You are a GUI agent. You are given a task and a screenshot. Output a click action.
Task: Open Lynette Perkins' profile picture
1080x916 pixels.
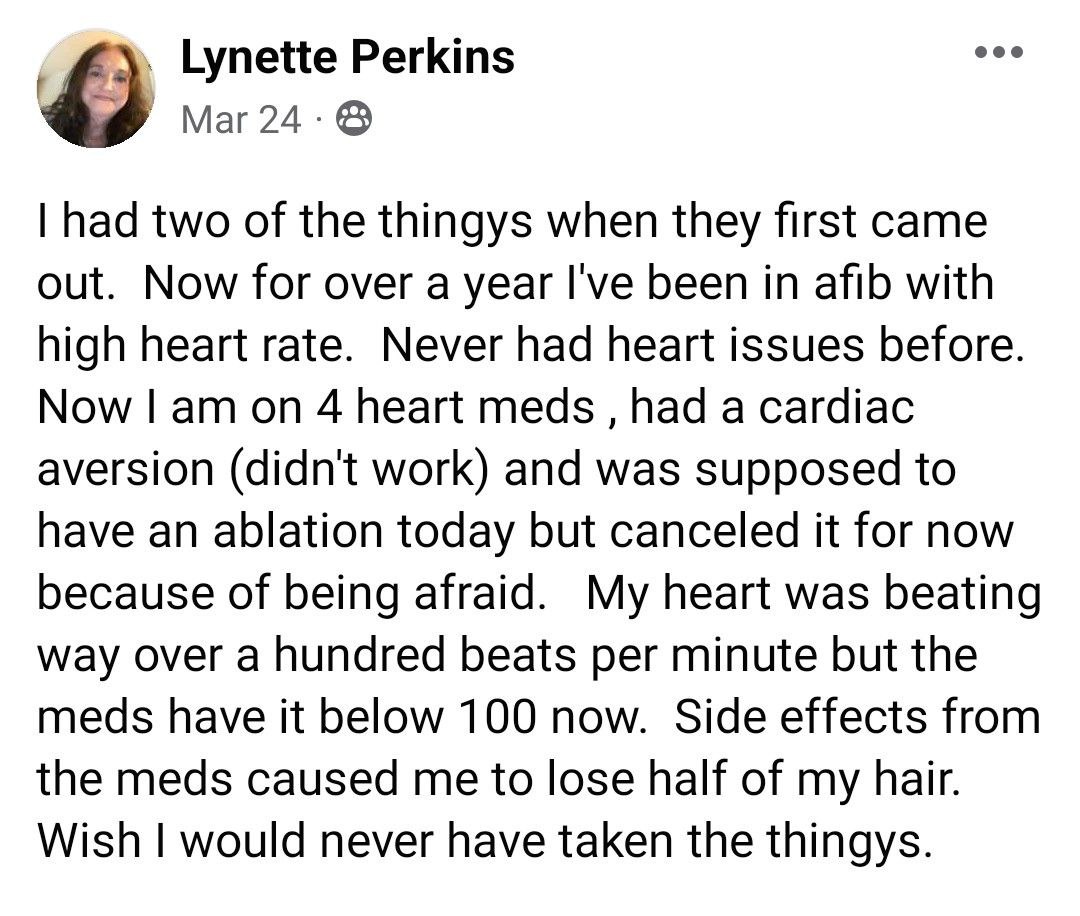[x=96, y=88]
